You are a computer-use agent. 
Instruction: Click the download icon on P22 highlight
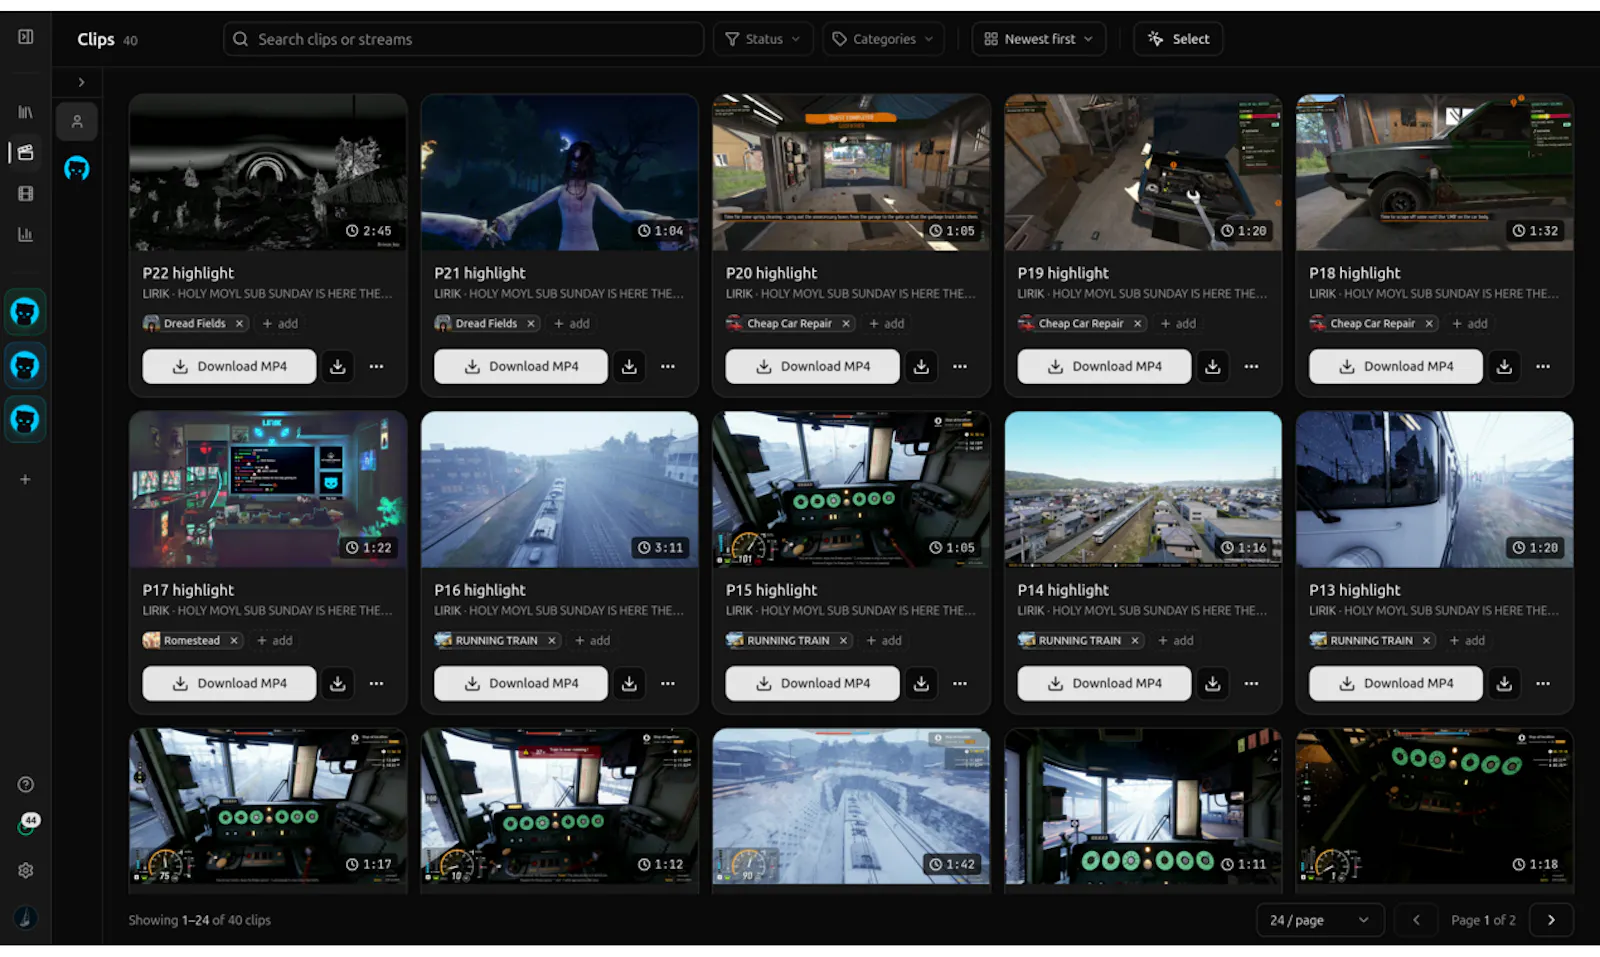338,367
